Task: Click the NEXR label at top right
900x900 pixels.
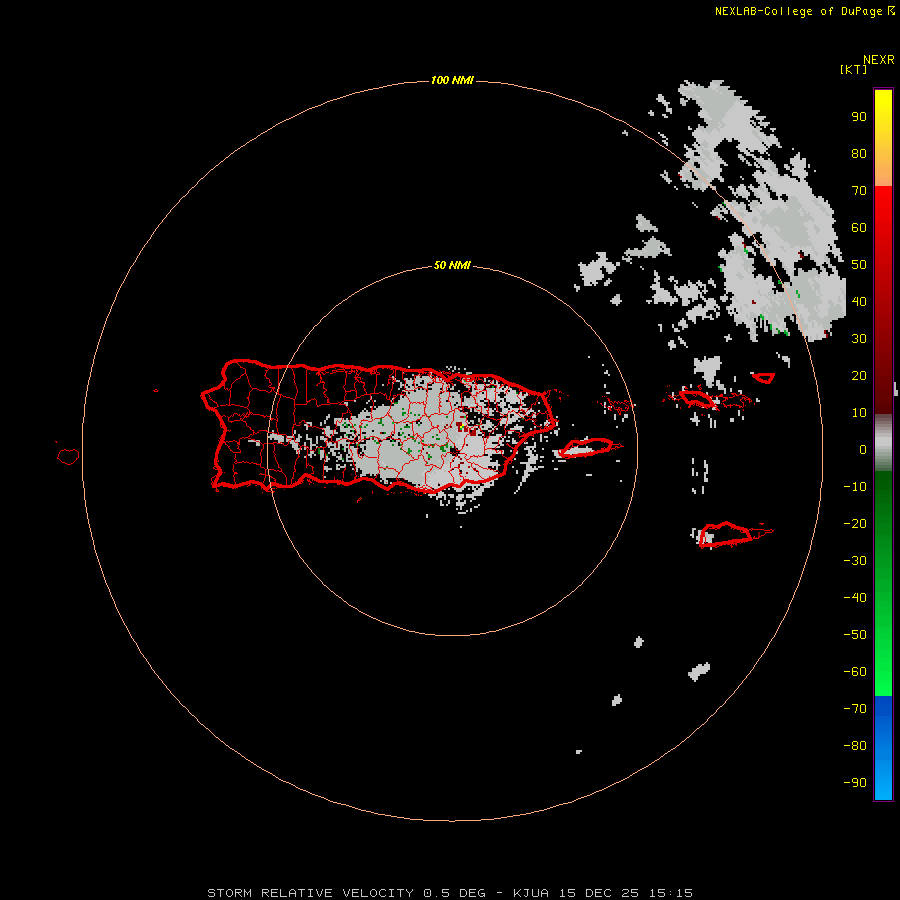Action: click(879, 60)
